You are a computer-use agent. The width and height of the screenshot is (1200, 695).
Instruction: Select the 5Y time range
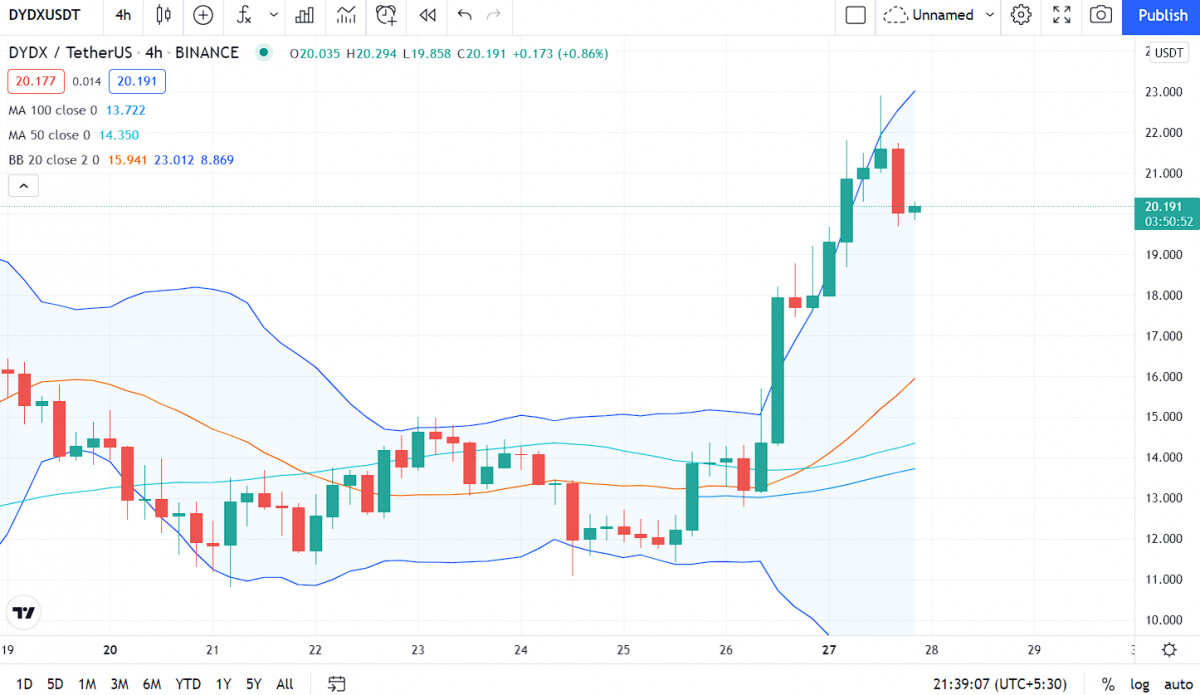pyautogui.click(x=254, y=684)
